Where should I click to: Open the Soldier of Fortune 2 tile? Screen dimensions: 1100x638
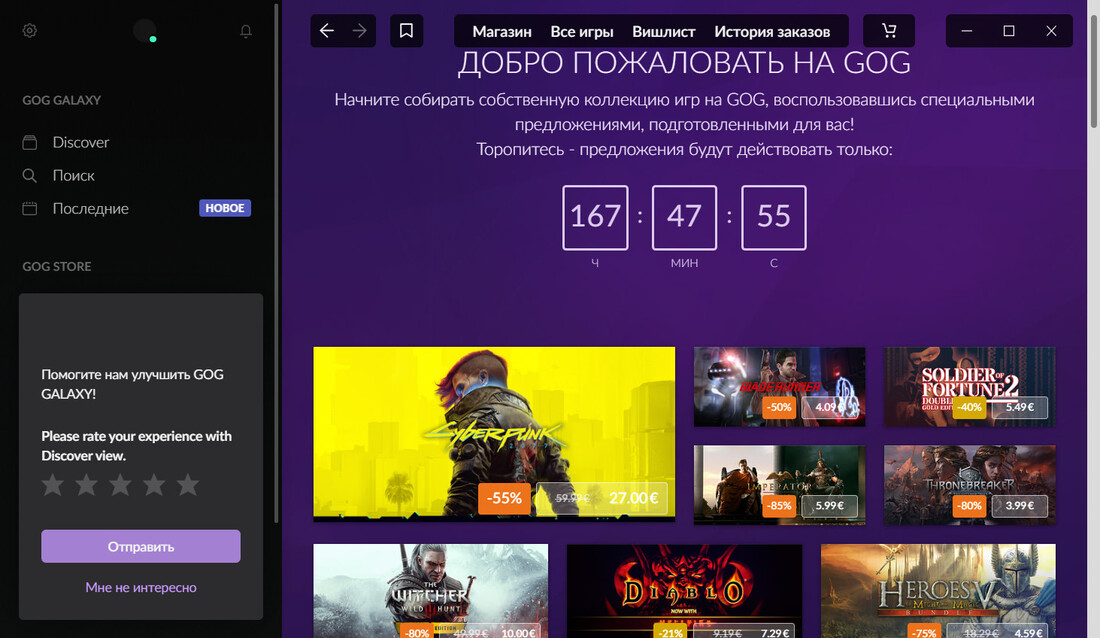(x=970, y=387)
